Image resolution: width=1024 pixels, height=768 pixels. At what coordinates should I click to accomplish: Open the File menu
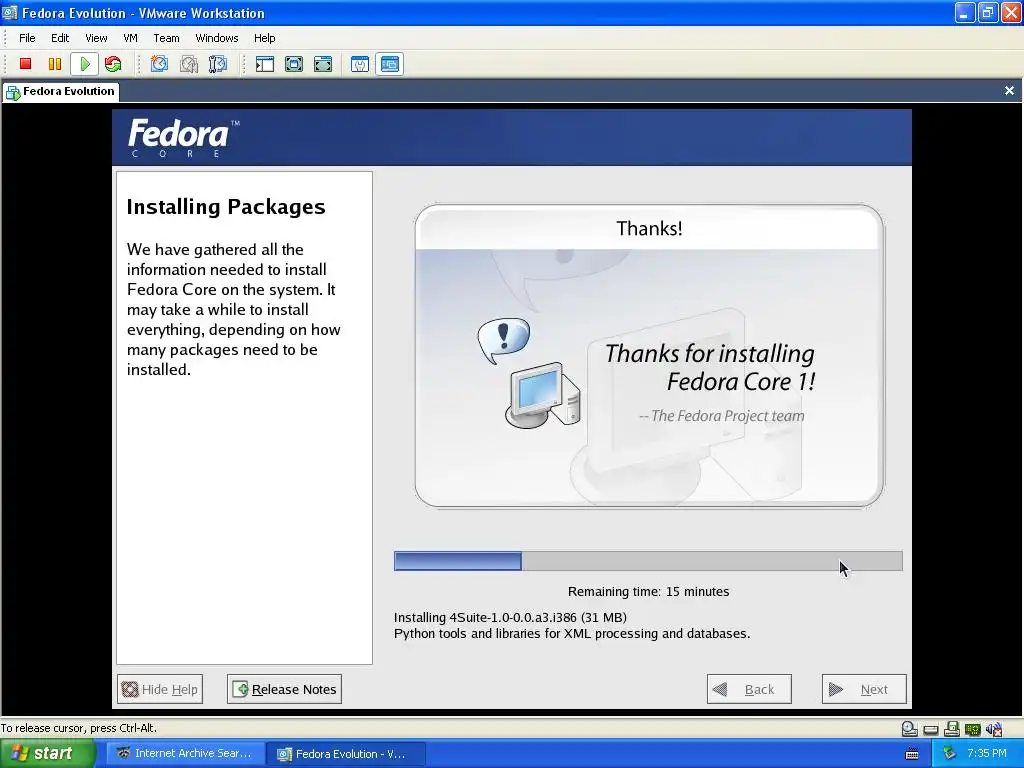click(x=27, y=38)
